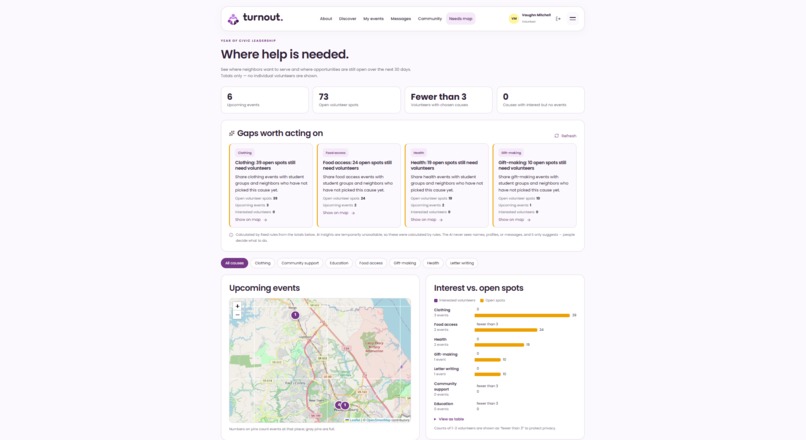Filter by the Community support chip
The height and width of the screenshot is (440, 806).
pyautogui.click(x=300, y=263)
